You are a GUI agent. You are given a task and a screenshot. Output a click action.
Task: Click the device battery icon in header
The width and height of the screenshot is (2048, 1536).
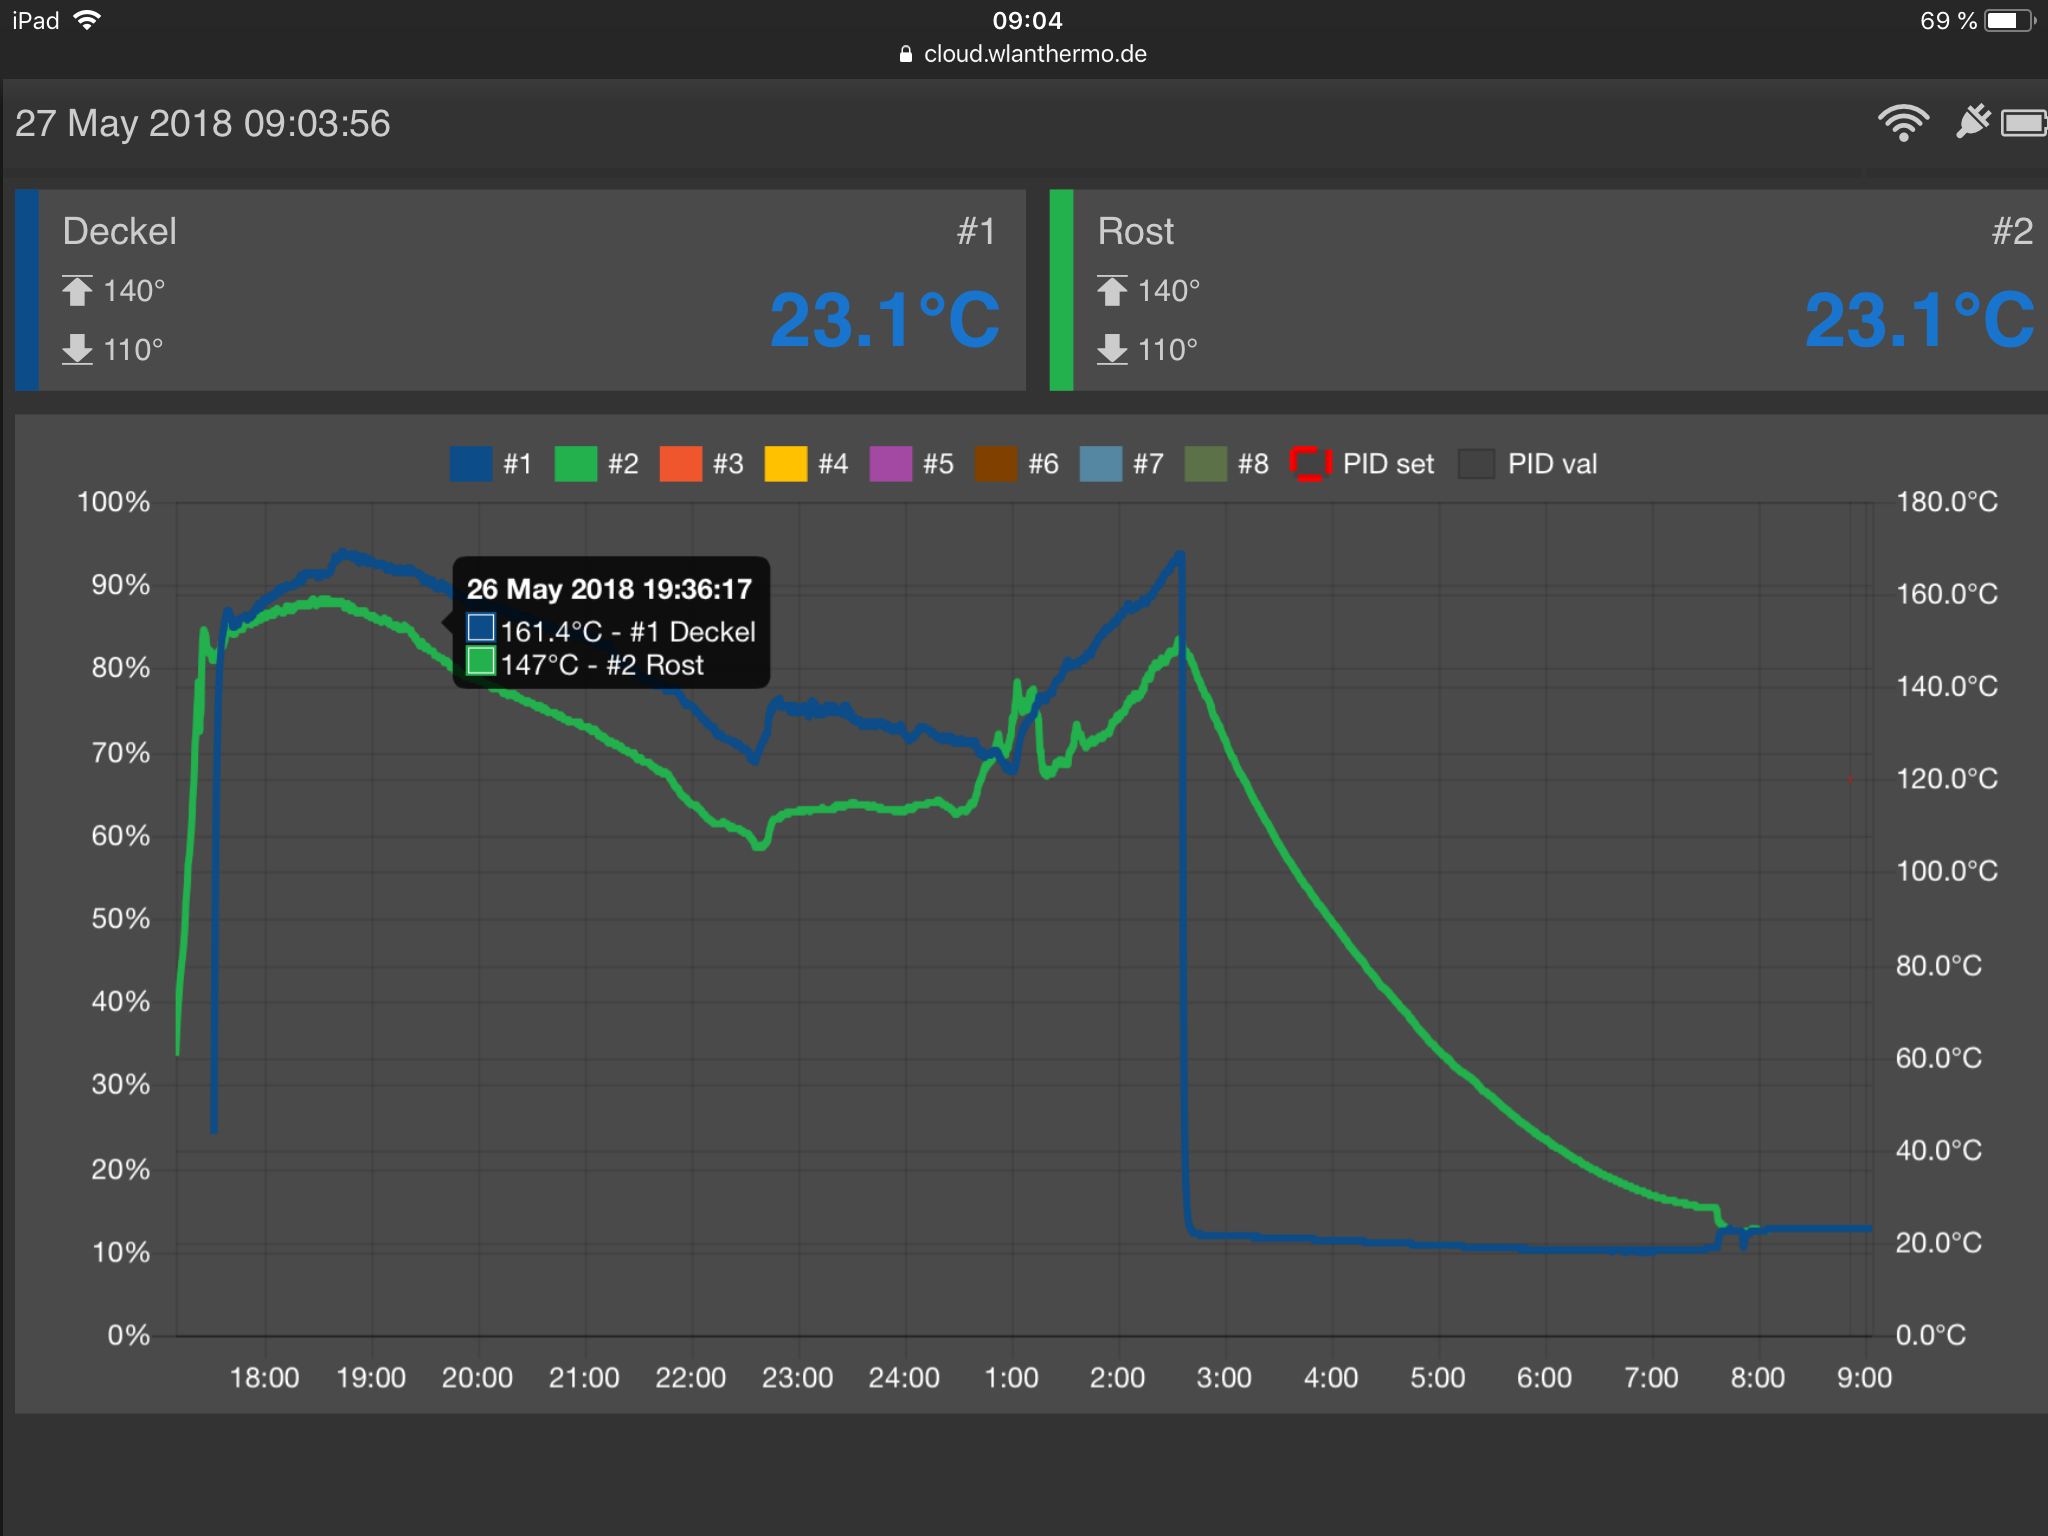pyautogui.click(x=2024, y=123)
